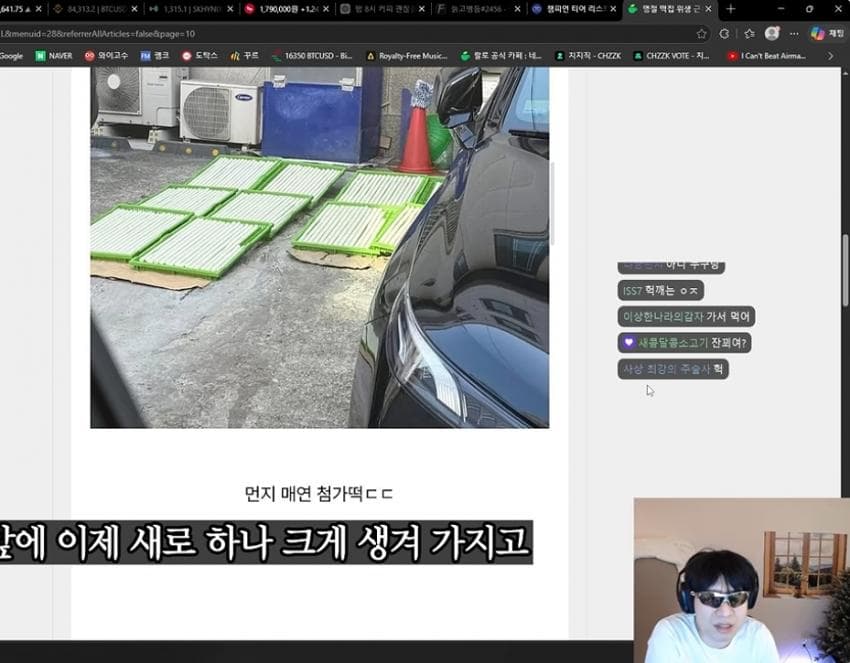This screenshot has width=850, height=663.
Task: Open the 16350 BTCUSD bookmark
Action: point(312,56)
